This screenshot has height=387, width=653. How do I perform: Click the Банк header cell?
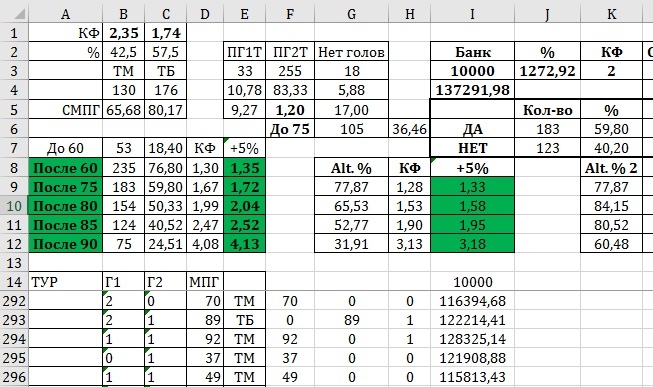click(472, 52)
